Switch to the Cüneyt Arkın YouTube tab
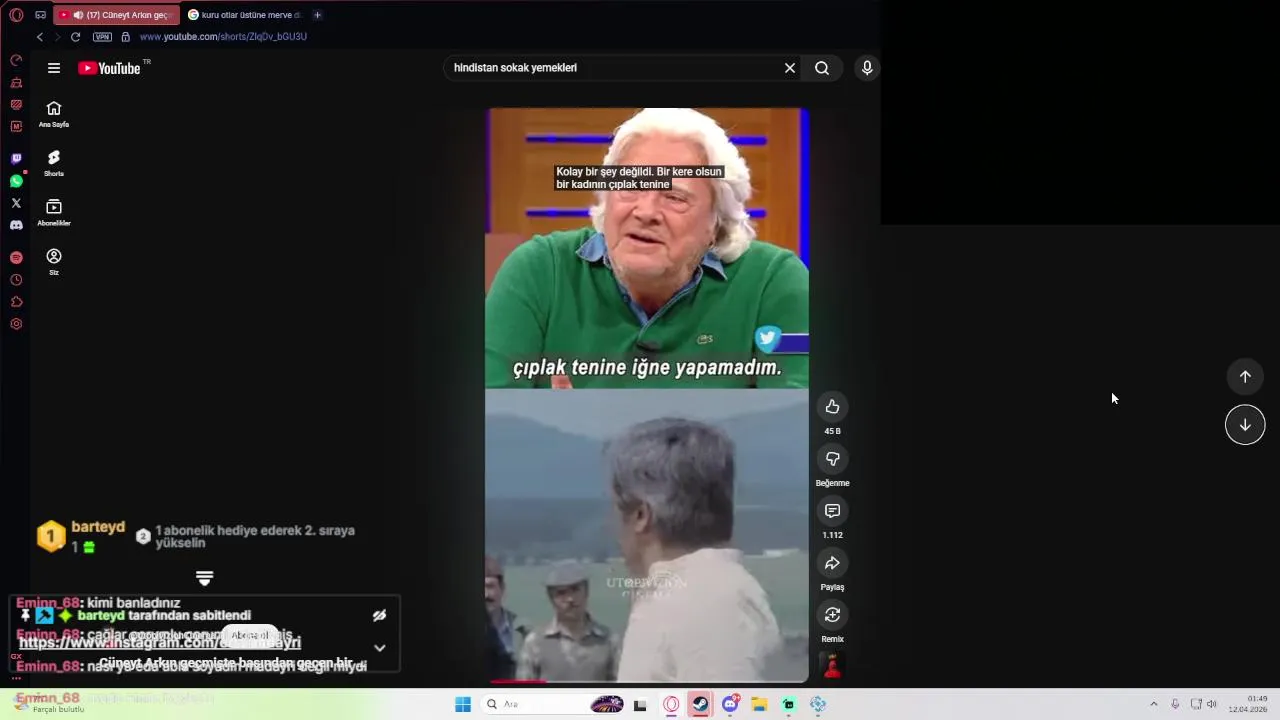This screenshot has height=720, width=1280. 115,15
